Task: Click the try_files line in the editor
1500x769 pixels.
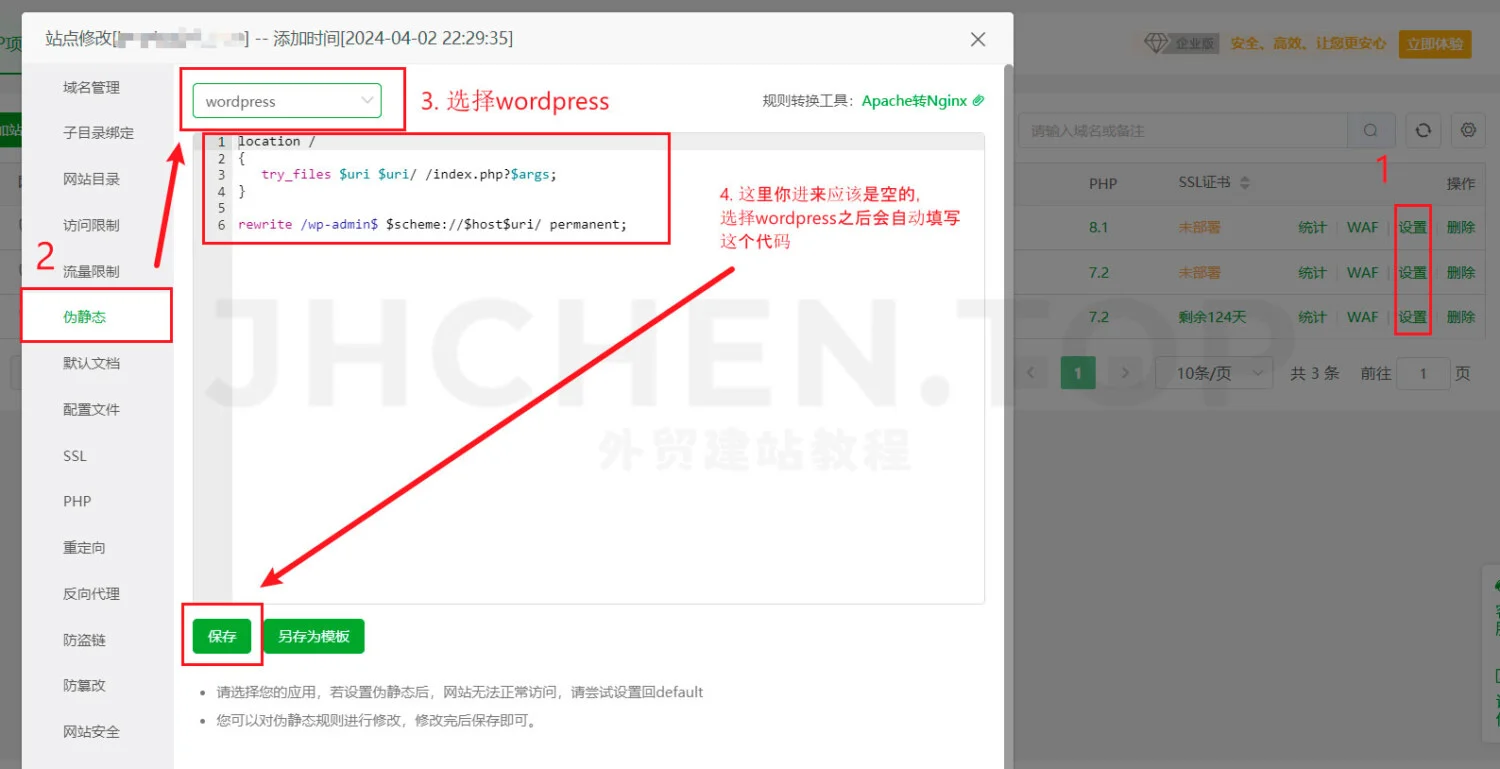Action: (x=408, y=174)
